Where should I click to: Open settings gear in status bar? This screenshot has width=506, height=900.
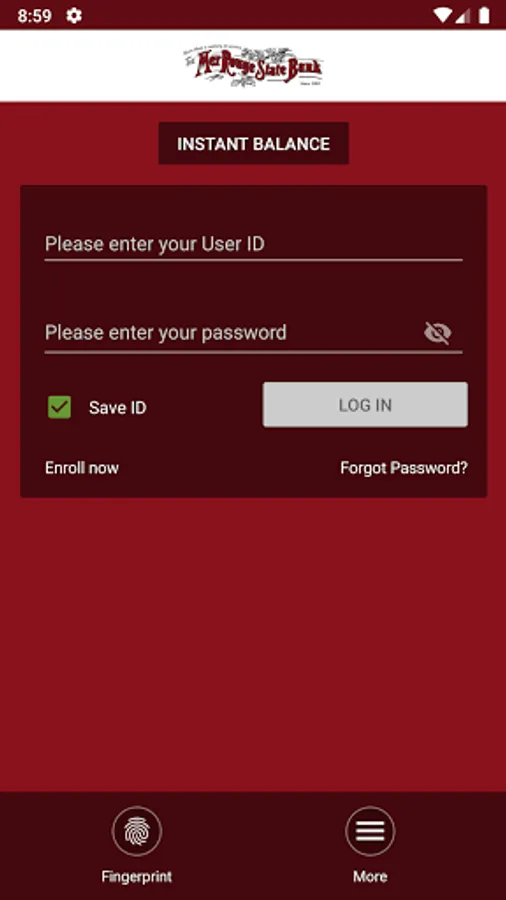pos(74,15)
